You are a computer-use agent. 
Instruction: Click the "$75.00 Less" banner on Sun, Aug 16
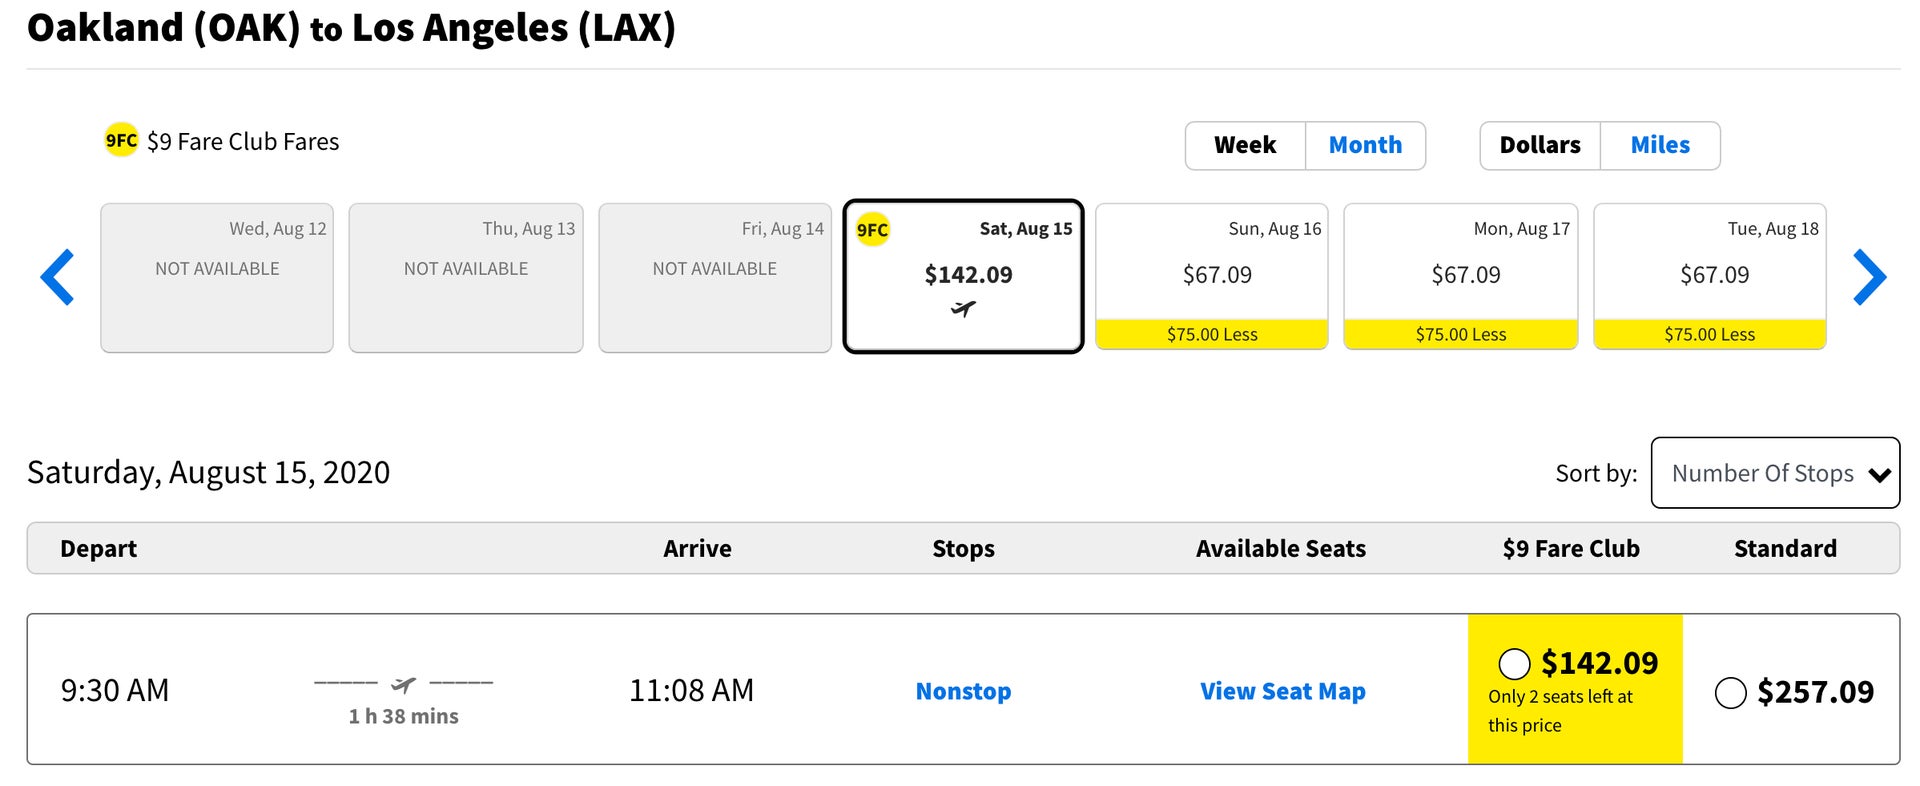coord(1211,334)
